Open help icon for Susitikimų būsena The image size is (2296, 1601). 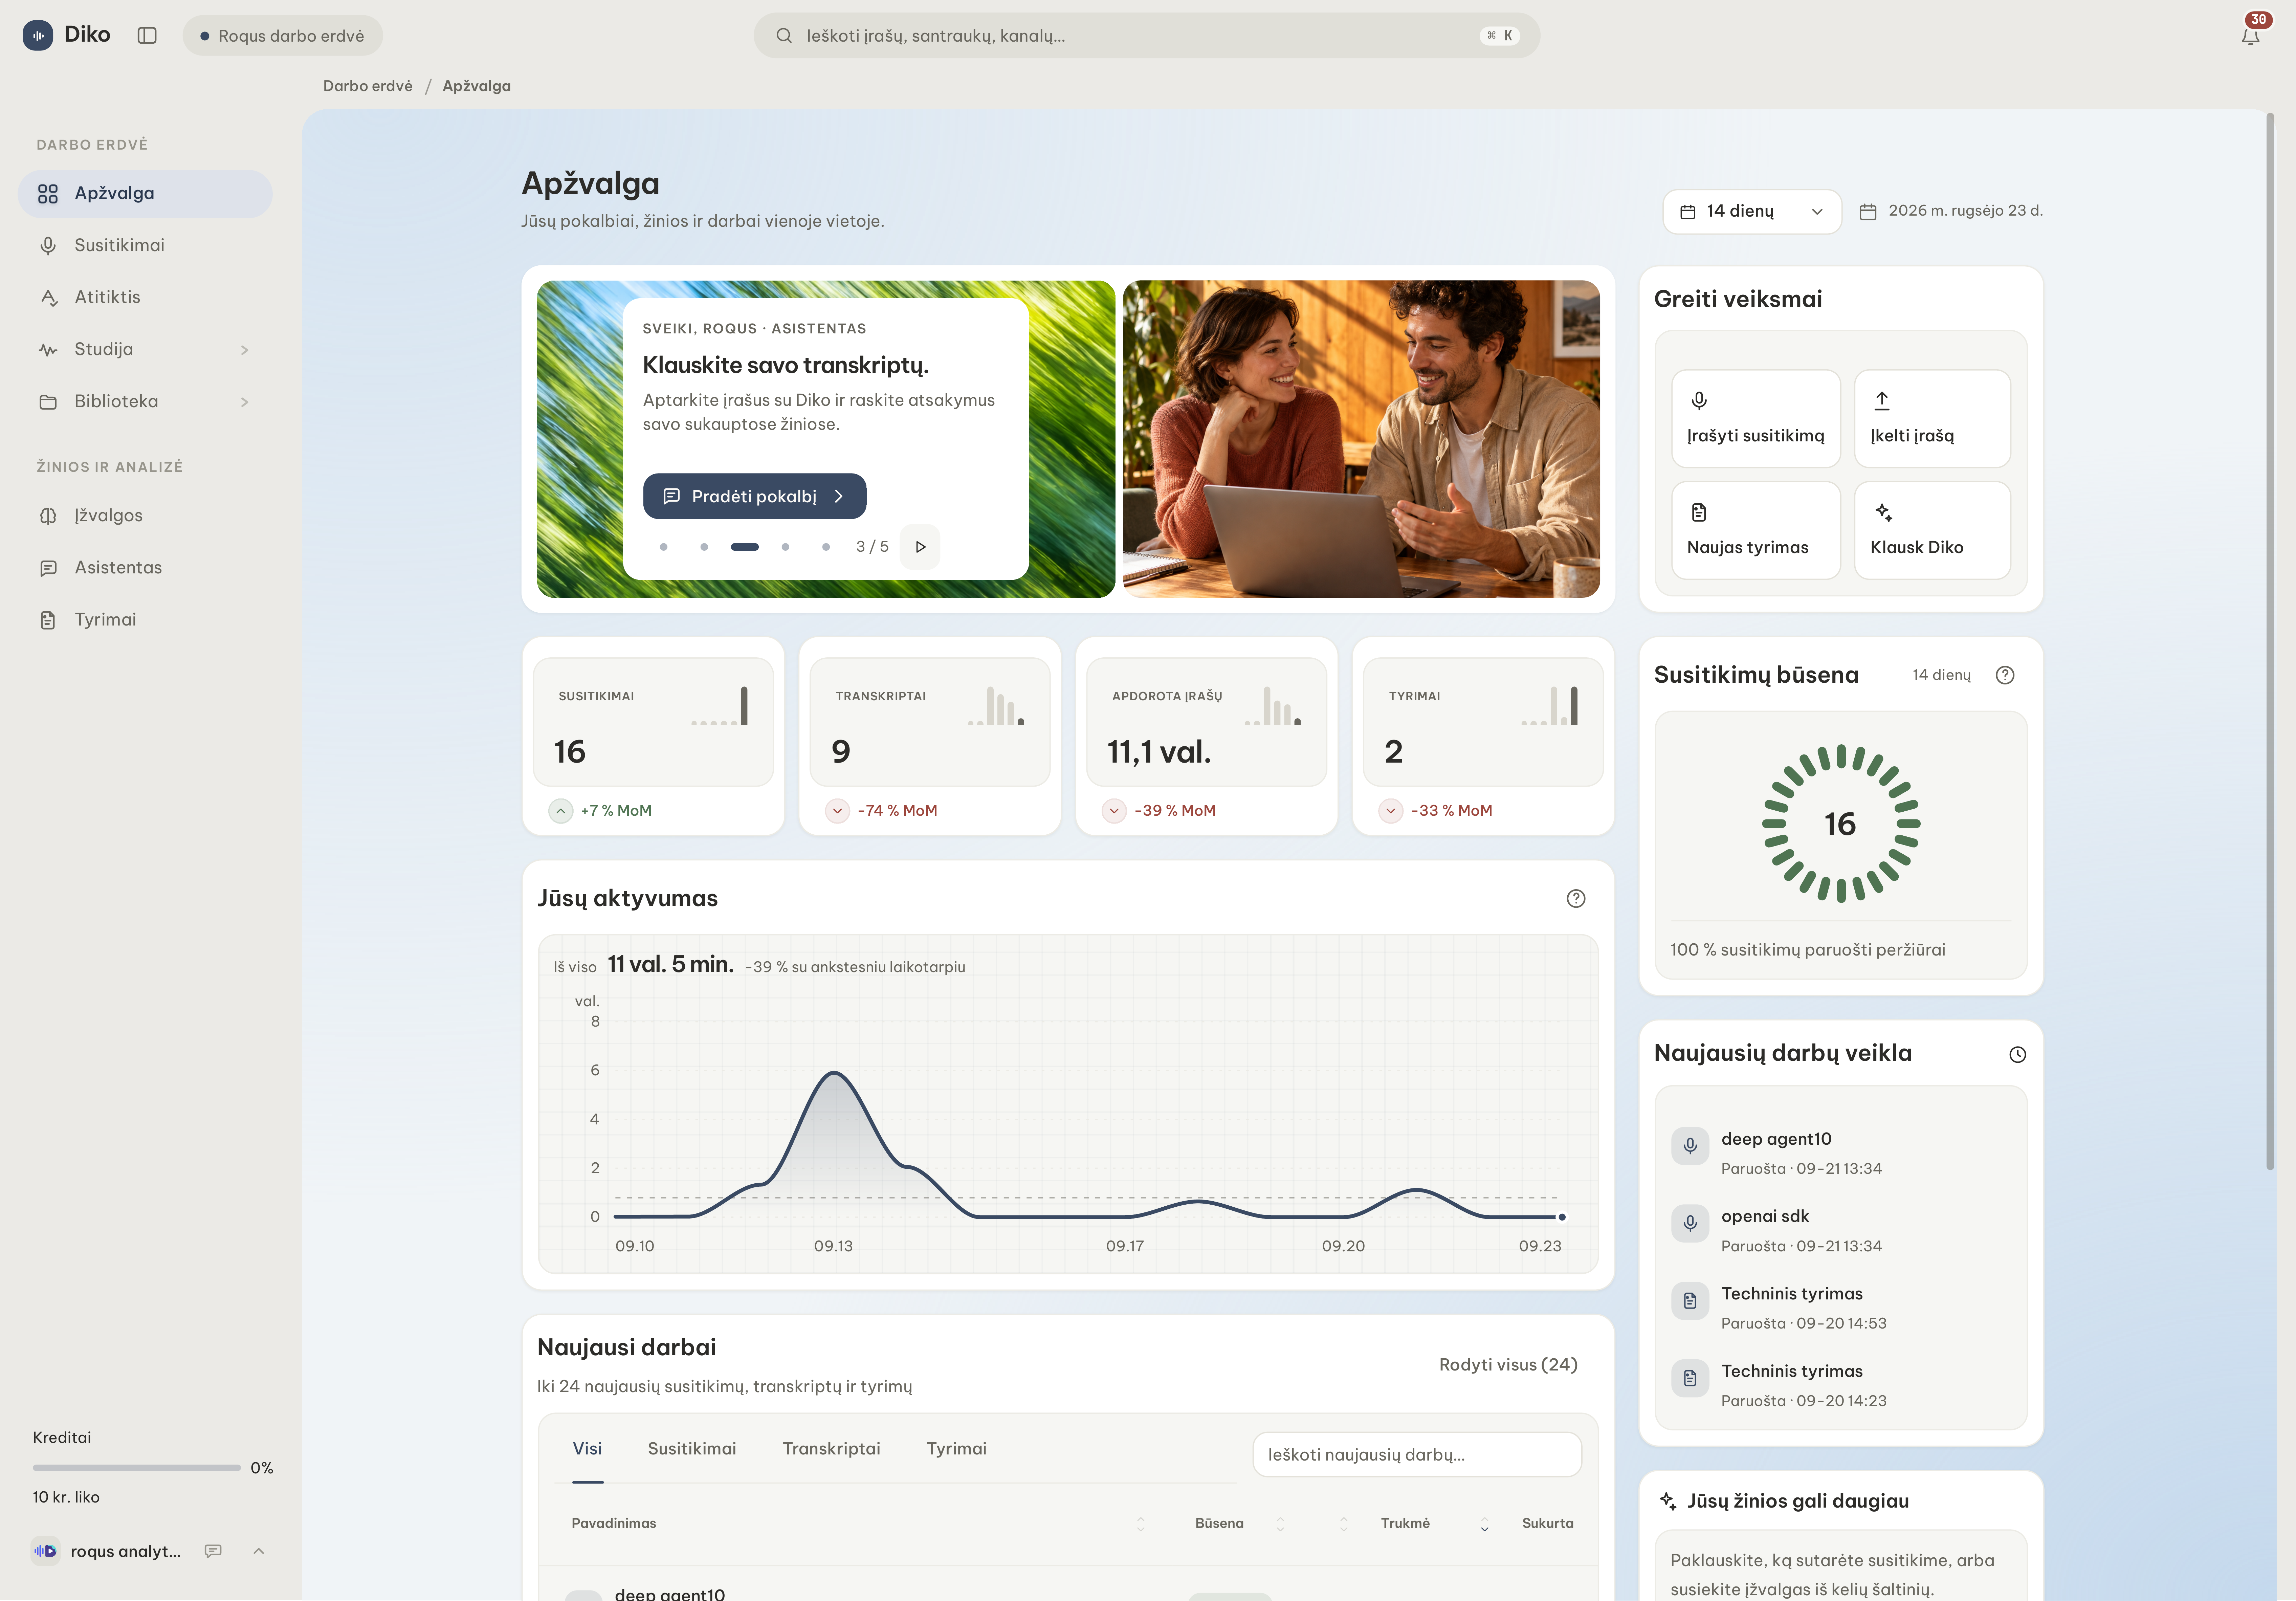[x=2005, y=675]
